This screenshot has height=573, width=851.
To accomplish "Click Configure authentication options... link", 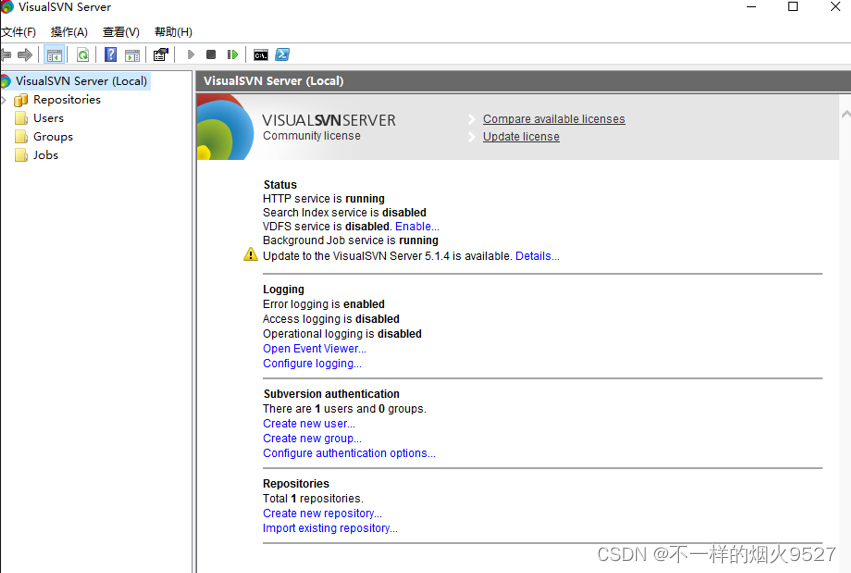I will coord(349,453).
